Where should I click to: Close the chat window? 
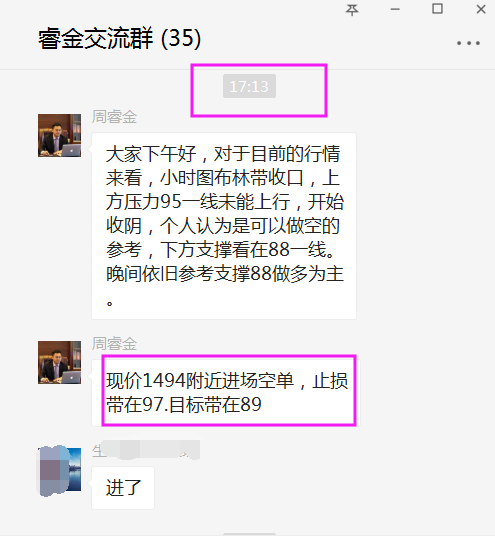481,9
